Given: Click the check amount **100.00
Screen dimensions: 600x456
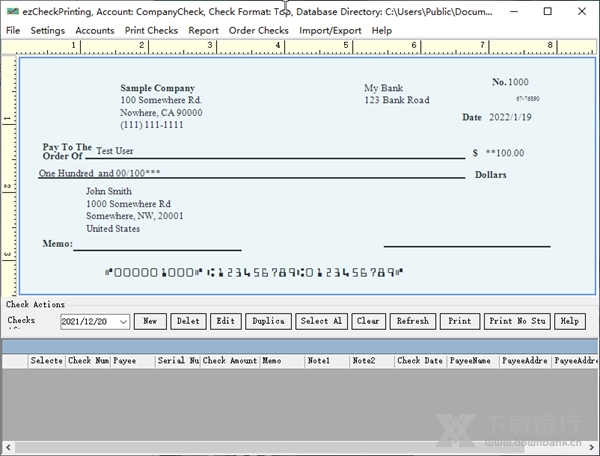Looking at the screenshot, I should (505, 153).
